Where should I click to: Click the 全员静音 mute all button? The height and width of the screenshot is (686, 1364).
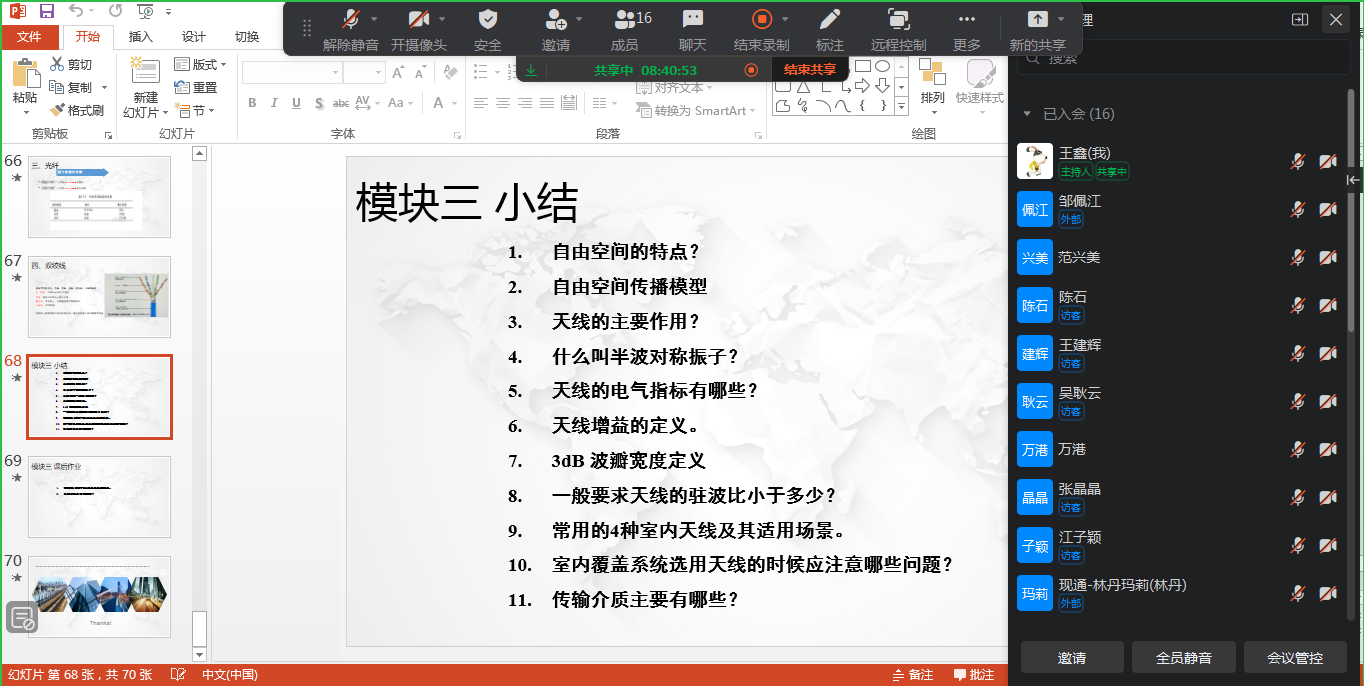click(x=1184, y=658)
